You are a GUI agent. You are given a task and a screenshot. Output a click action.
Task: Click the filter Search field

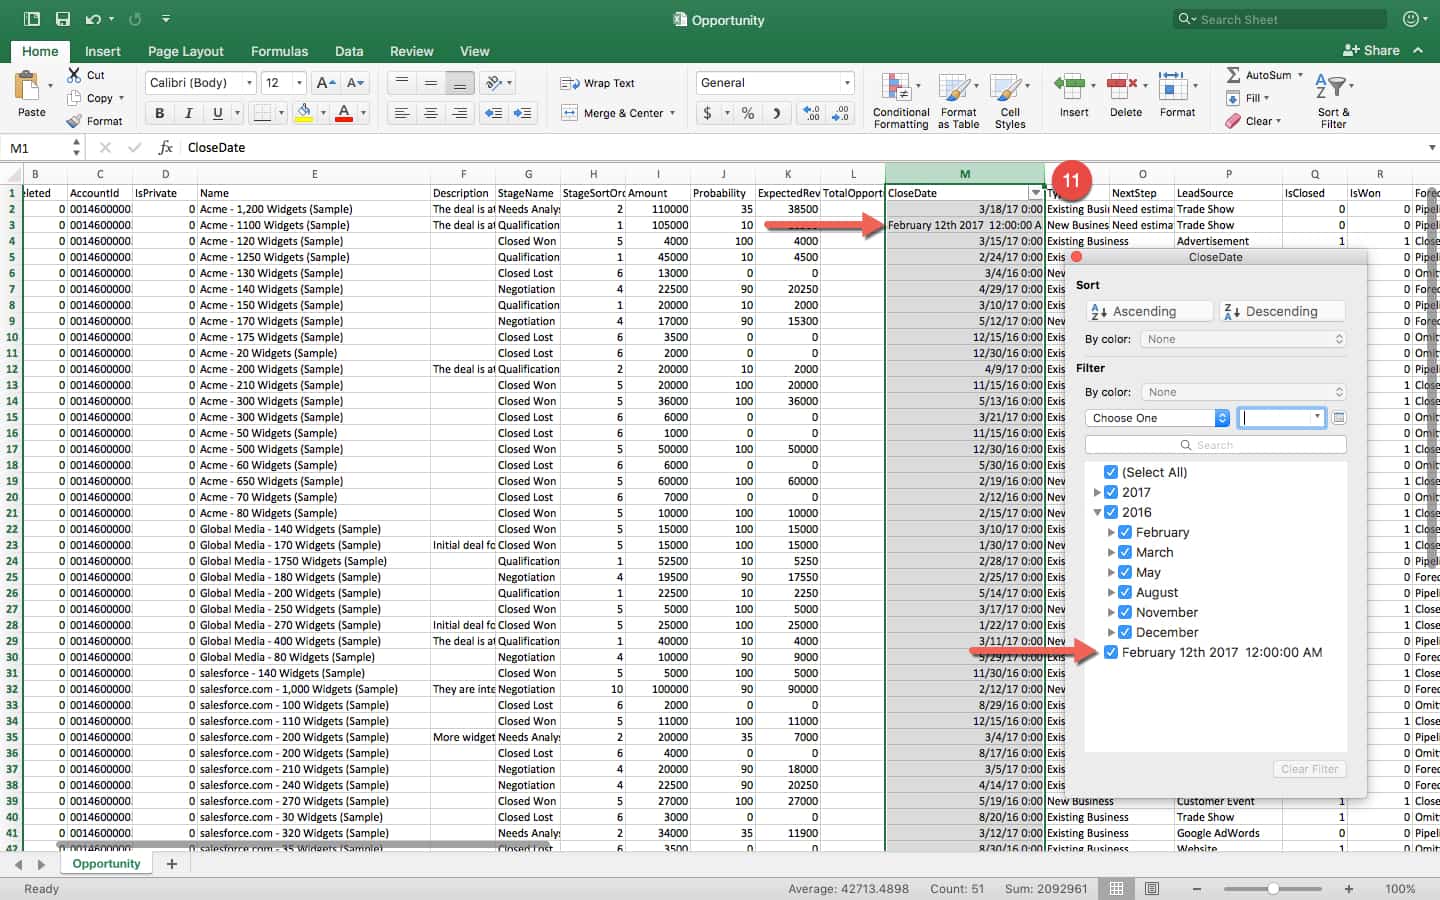point(1215,445)
